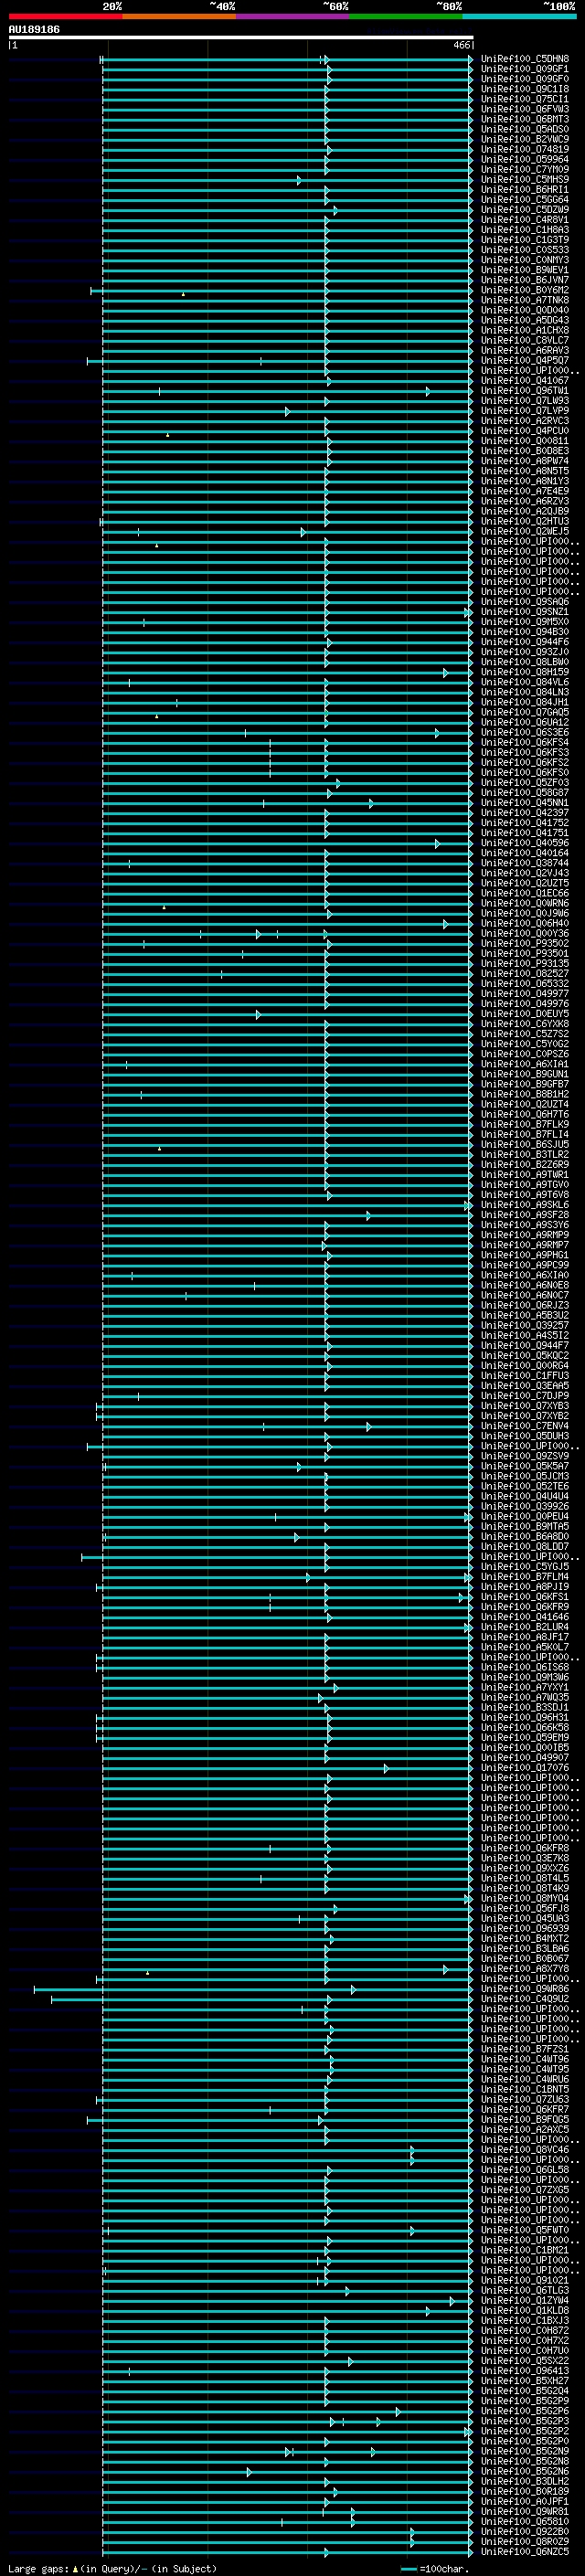Click the cyan ~100% identity legend segment
The width and height of the screenshot is (585, 2576).
519,16
